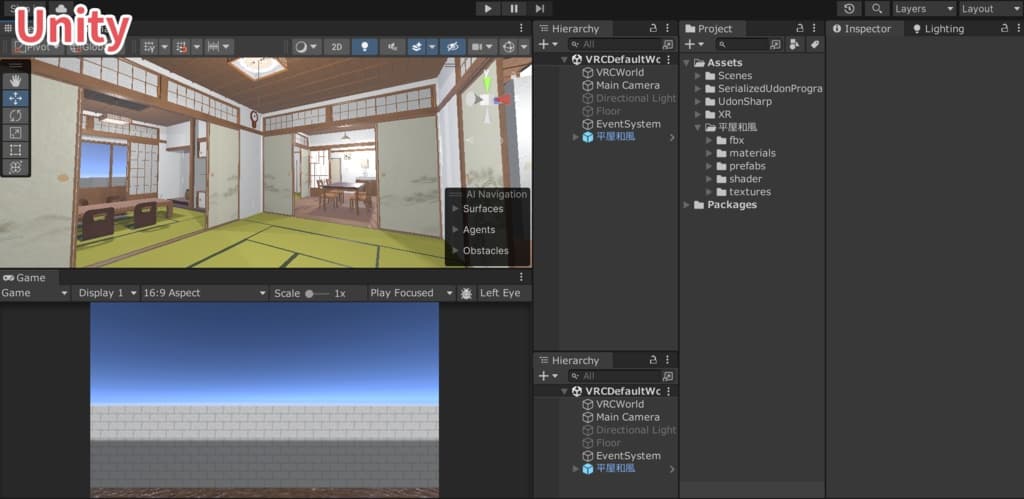Click the Left Eye button
This screenshot has width=1024, height=499.
pyautogui.click(x=500, y=293)
